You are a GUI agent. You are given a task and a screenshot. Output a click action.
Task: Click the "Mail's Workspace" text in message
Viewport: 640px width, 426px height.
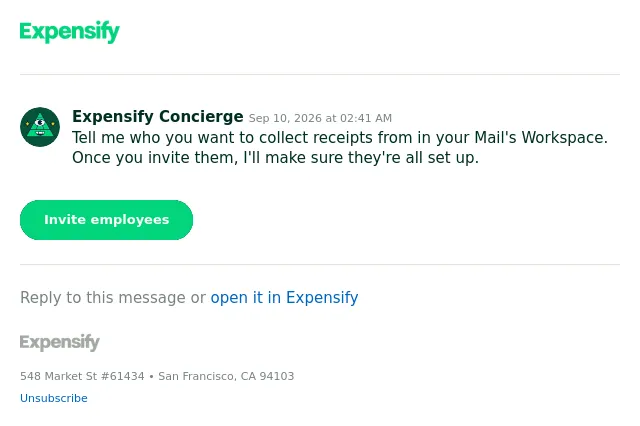point(541,138)
